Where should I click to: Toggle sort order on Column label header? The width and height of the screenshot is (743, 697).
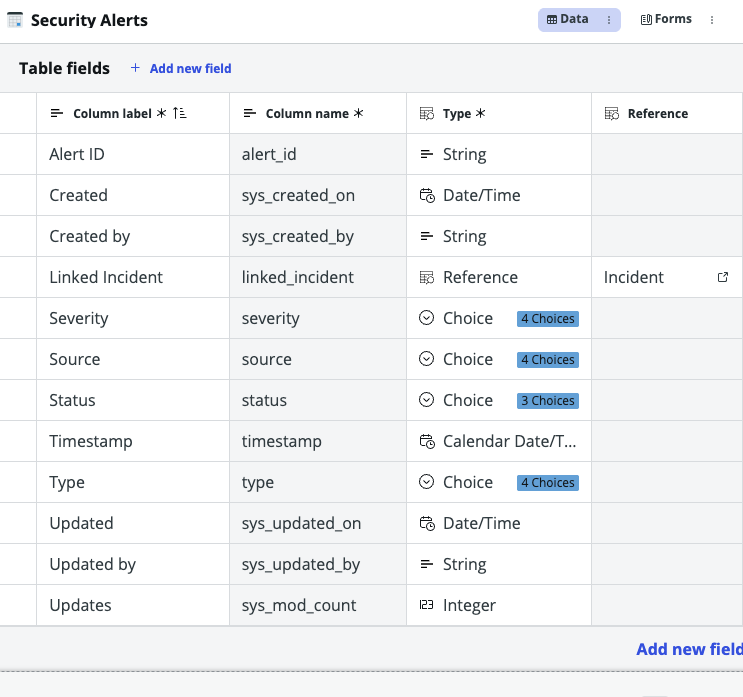pyautogui.click(x=180, y=113)
